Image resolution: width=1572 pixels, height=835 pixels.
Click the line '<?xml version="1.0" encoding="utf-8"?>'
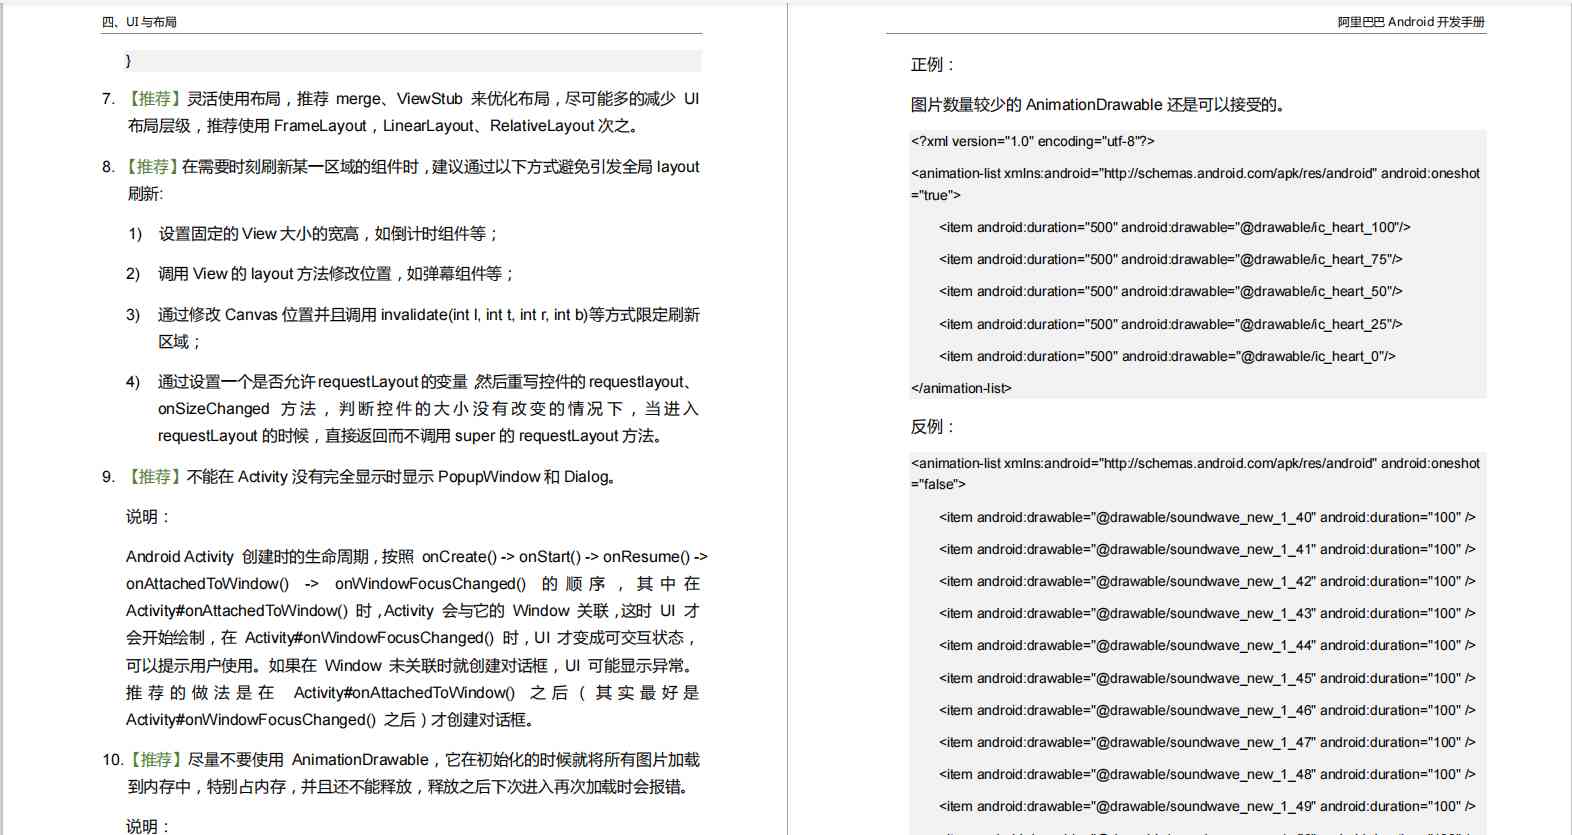(x=1033, y=141)
